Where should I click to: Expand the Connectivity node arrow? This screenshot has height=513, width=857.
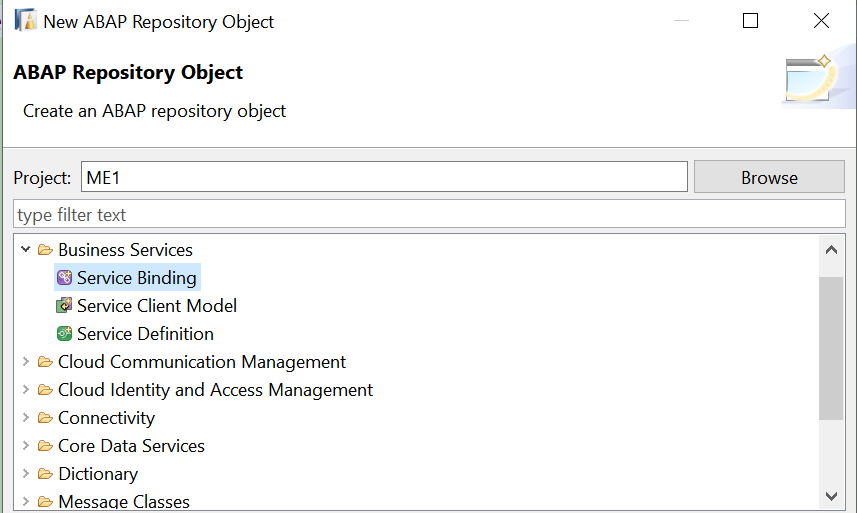[25, 417]
